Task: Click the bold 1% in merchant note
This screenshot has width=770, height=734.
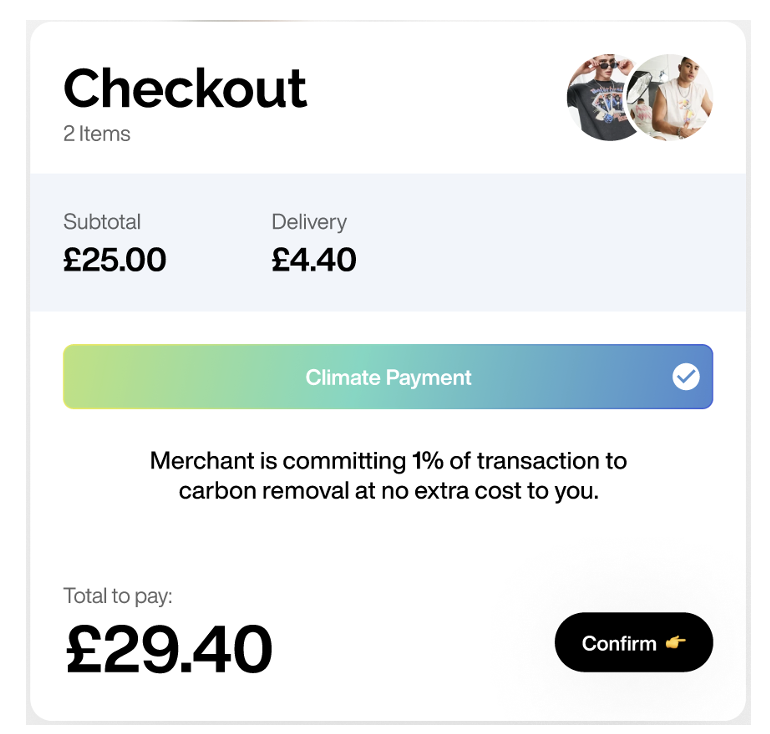Action: 423,461
